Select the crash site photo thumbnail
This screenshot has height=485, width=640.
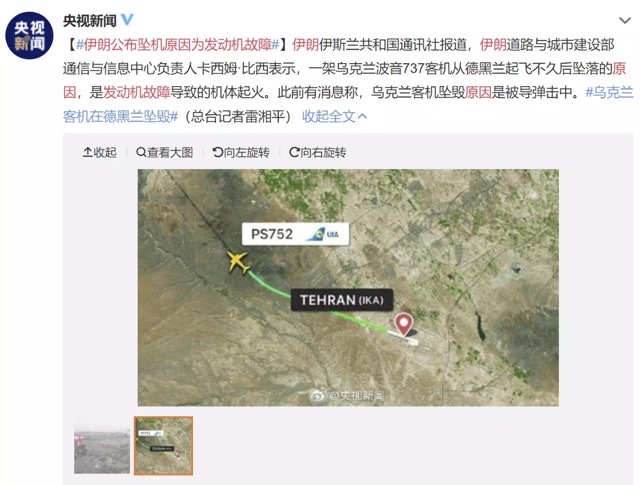102,445
